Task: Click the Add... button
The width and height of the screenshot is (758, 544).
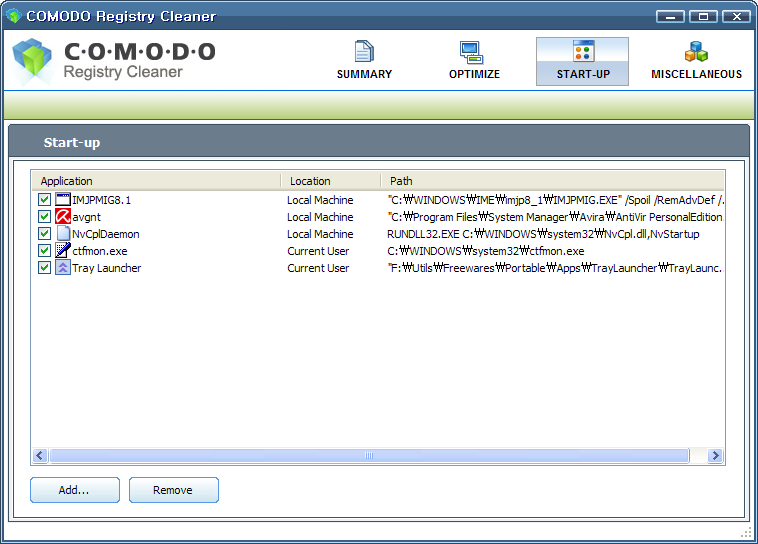Action: (x=74, y=490)
